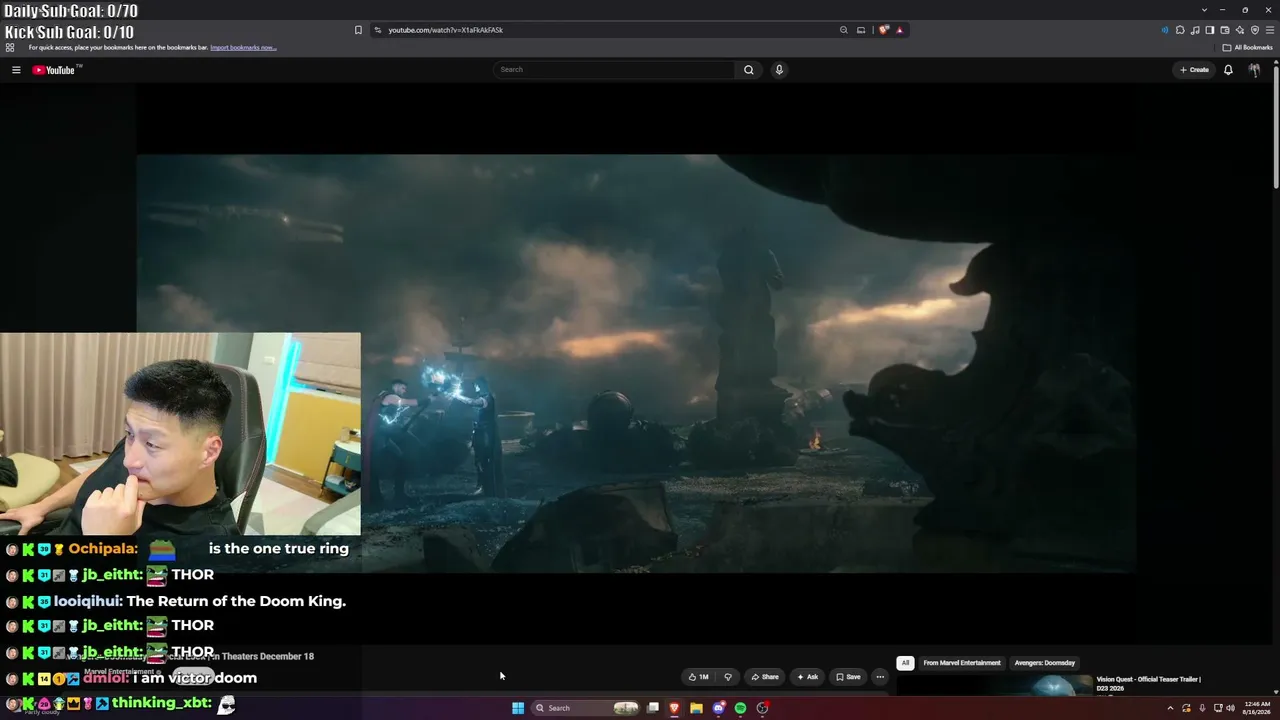Open the taskbar clock and date
This screenshot has height=720, width=1280.
[1258, 708]
